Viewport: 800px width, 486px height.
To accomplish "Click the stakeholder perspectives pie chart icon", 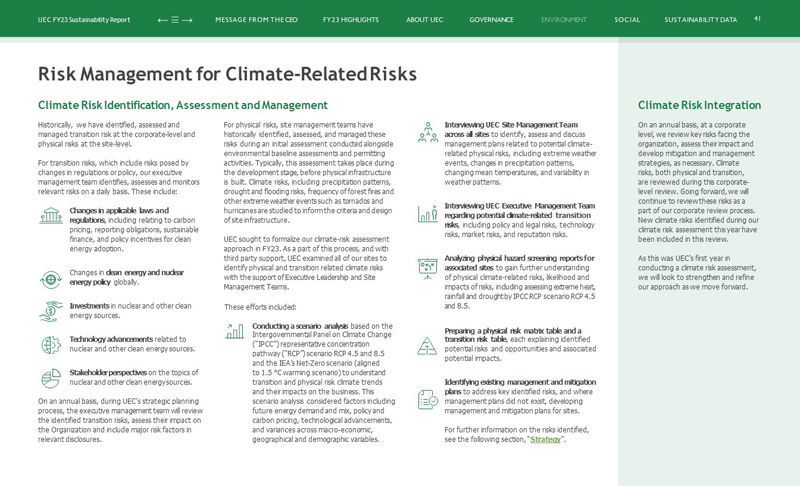I will tap(51, 378).
